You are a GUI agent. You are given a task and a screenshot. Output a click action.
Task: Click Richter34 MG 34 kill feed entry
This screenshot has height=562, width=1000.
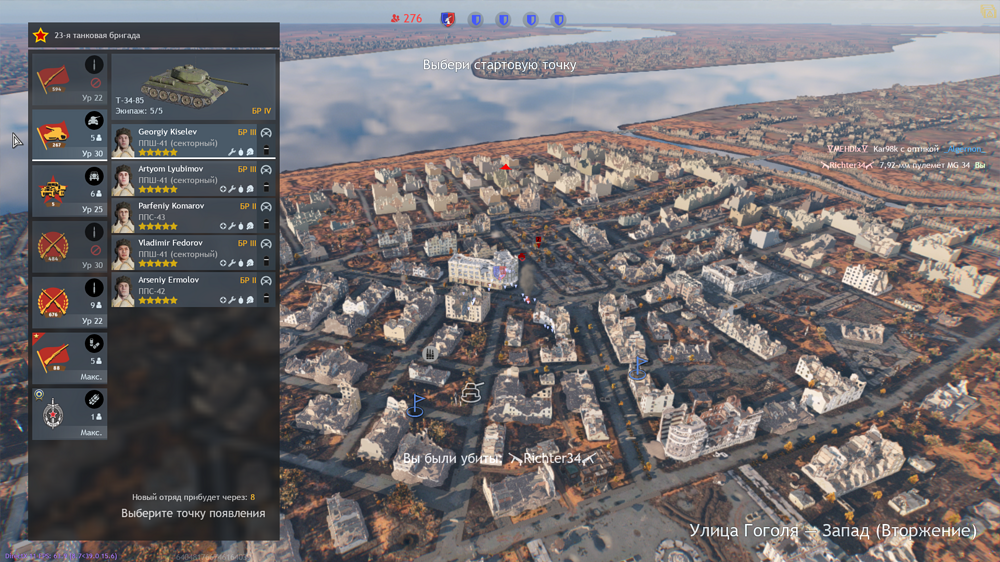[x=903, y=165]
